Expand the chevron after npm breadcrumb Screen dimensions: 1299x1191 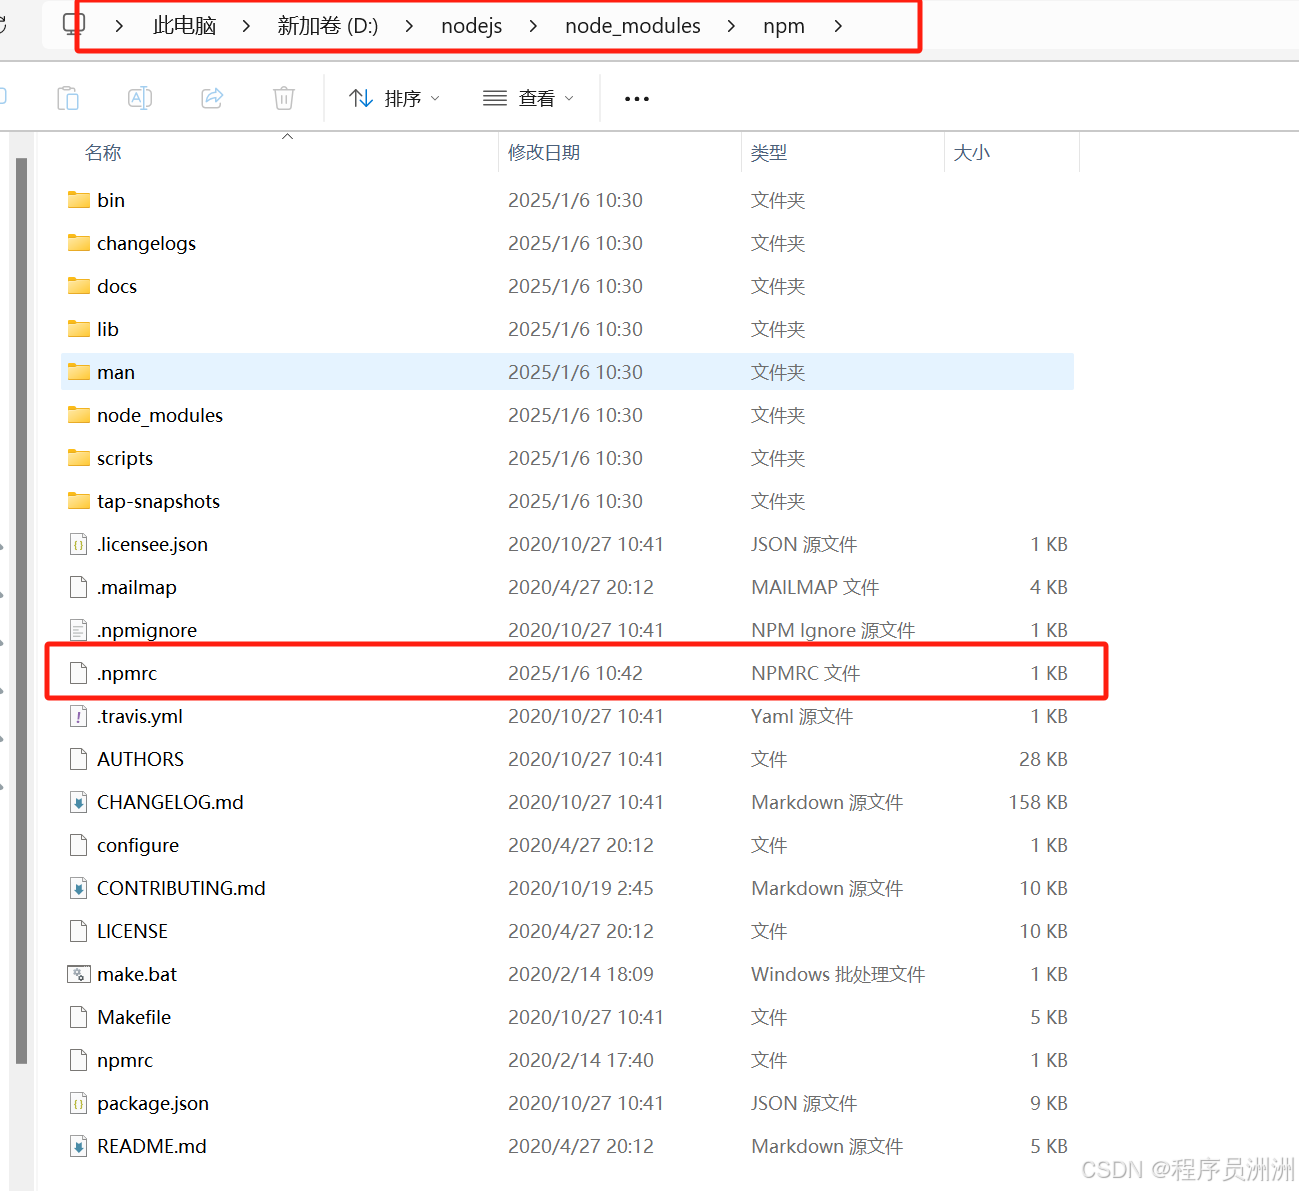[x=838, y=26]
